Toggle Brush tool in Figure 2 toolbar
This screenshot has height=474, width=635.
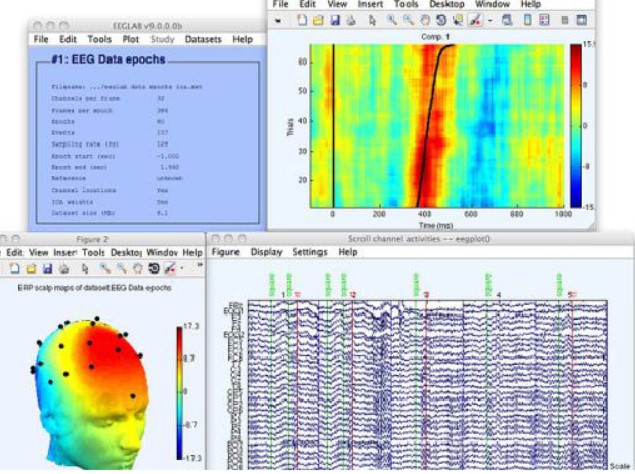[x=170, y=268]
